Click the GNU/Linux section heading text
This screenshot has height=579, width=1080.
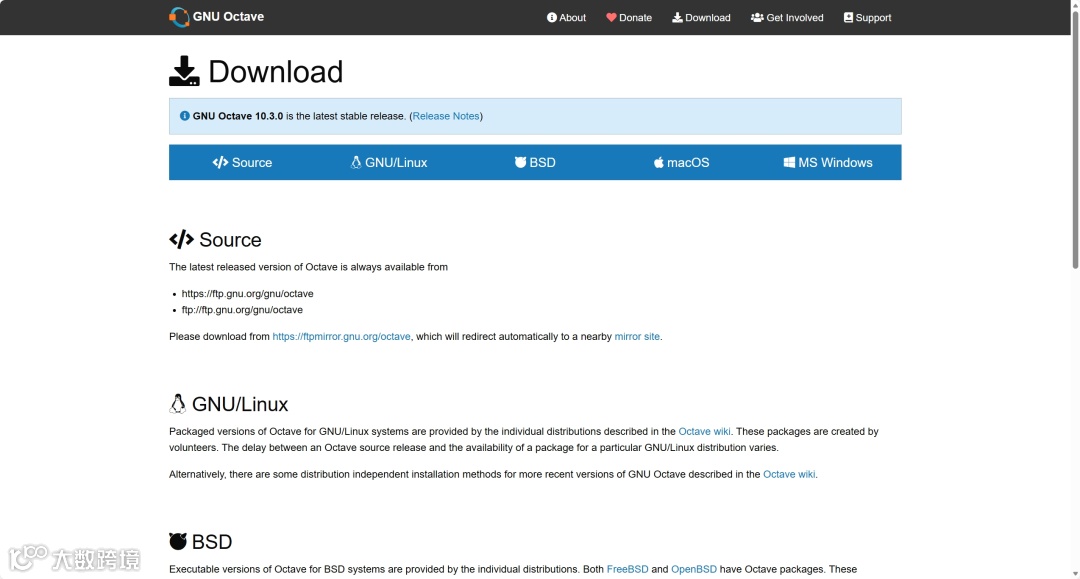[240, 404]
